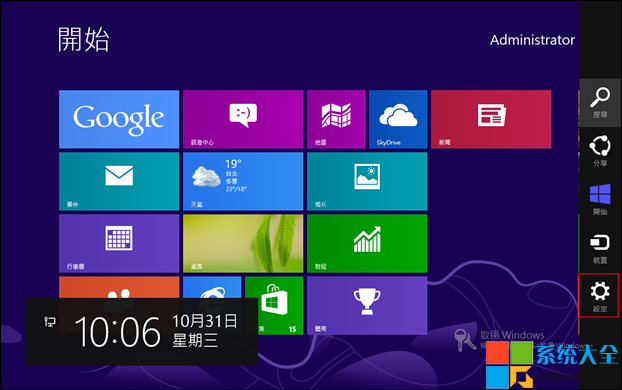Image resolution: width=622 pixels, height=390 pixels.
Task: Open the Desktop (桌面) leaf tile
Action: point(243,243)
